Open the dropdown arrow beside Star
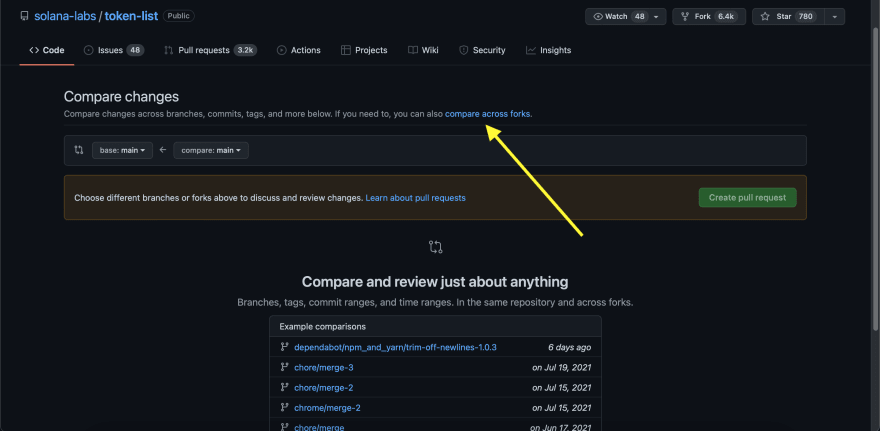The width and height of the screenshot is (880, 431). pyautogui.click(x=835, y=17)
